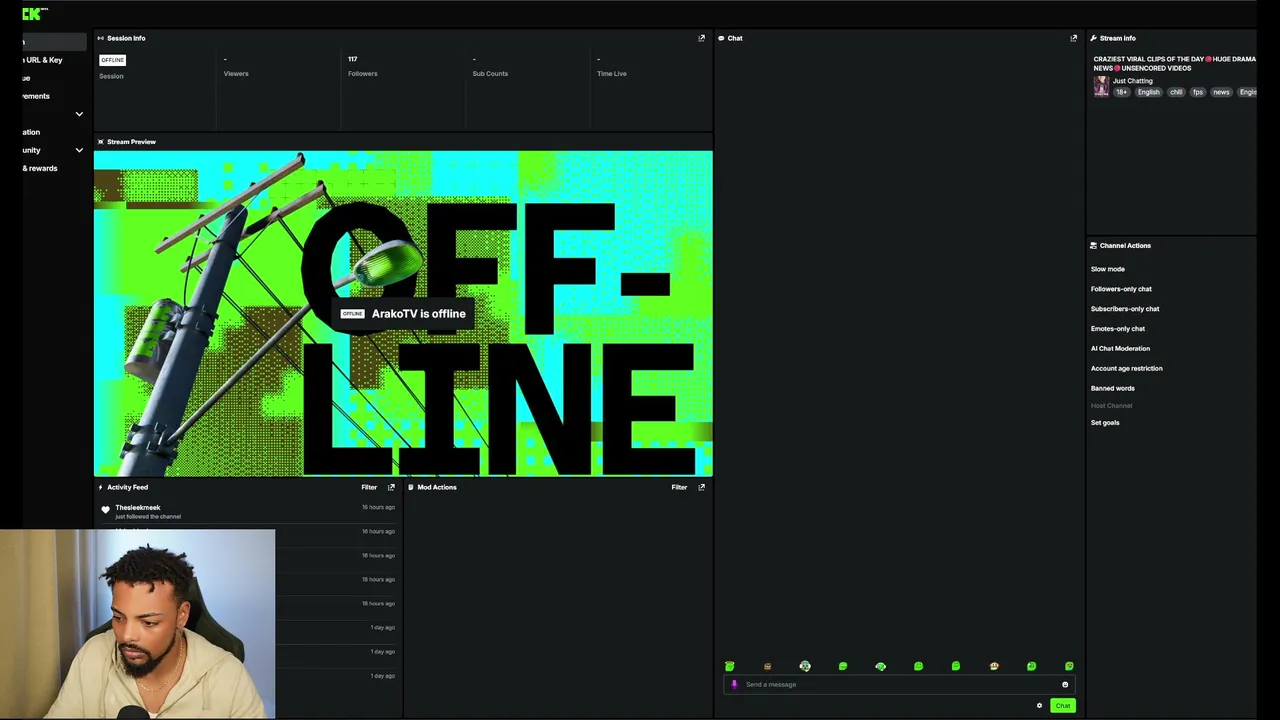The height and width of the screenshot is (720, 1280).
Task: Open chat settings gear icon
Action: [1039, 706]
